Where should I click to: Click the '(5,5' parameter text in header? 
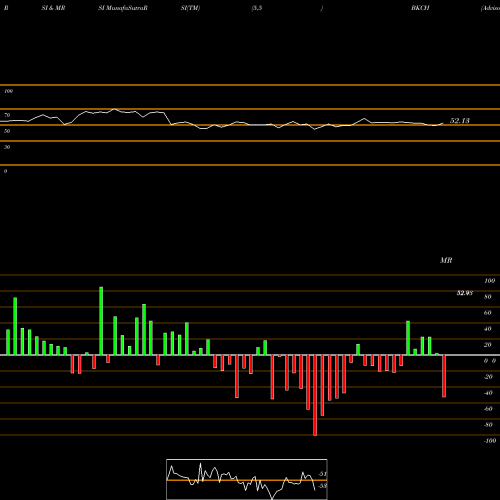[x=257, y=8]
